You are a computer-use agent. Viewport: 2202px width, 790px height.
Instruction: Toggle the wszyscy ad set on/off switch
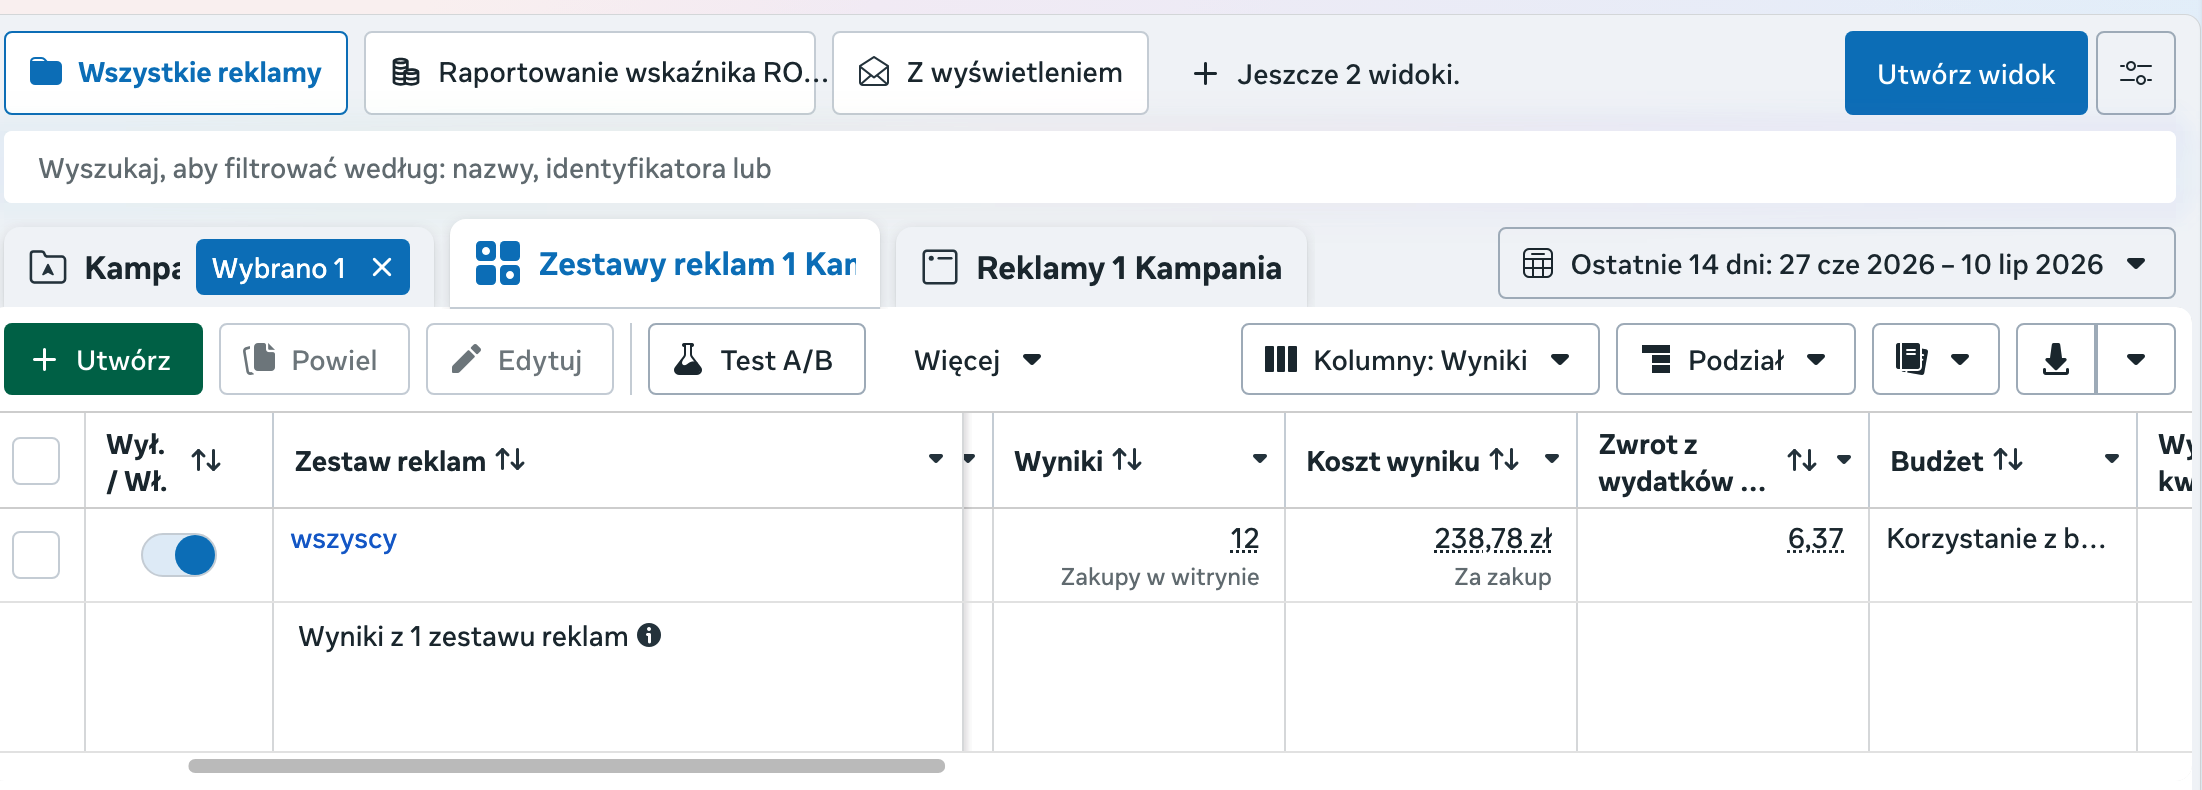179,555
